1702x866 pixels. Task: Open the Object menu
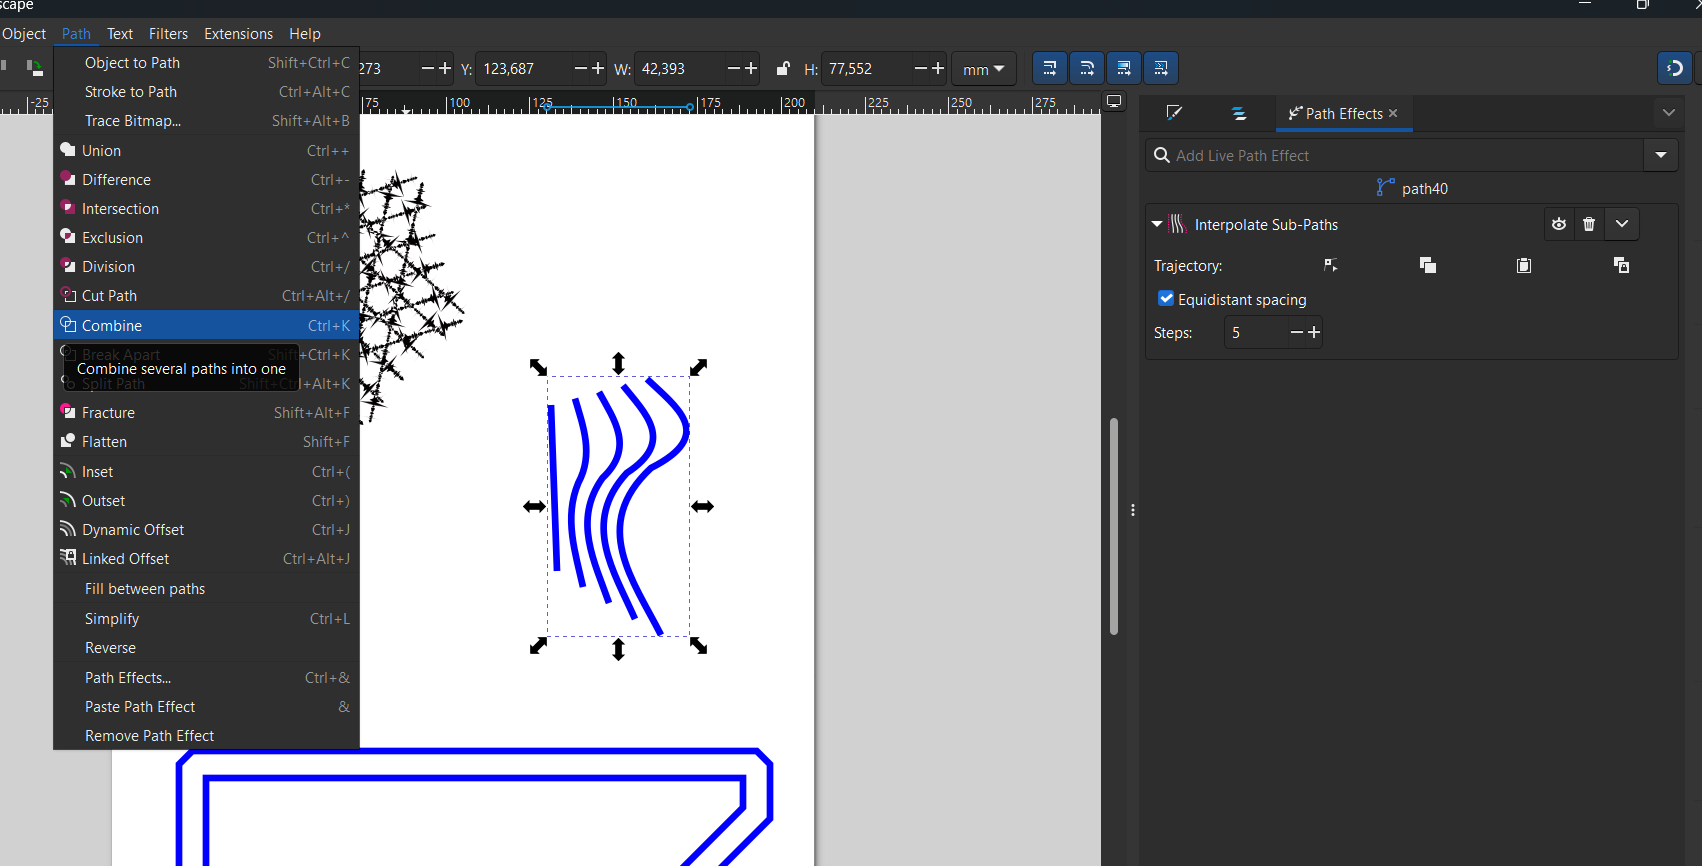24,33
